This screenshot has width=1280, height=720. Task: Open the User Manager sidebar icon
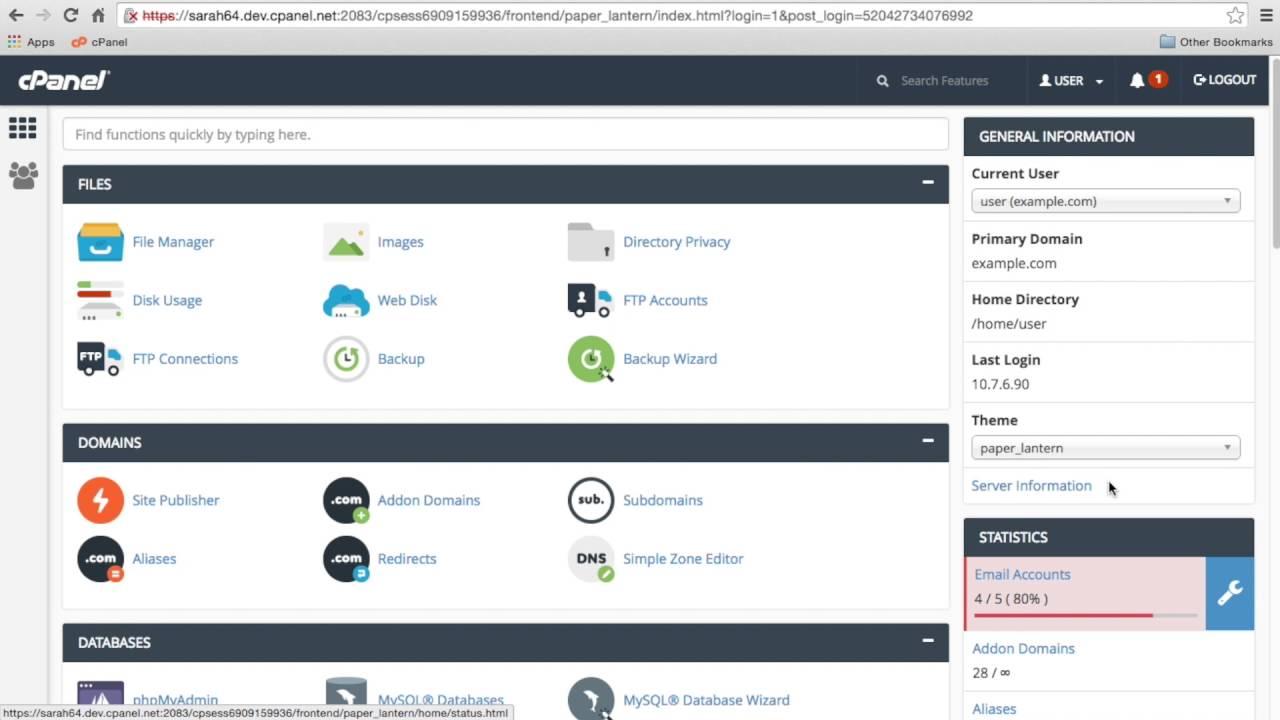(23, 176)
